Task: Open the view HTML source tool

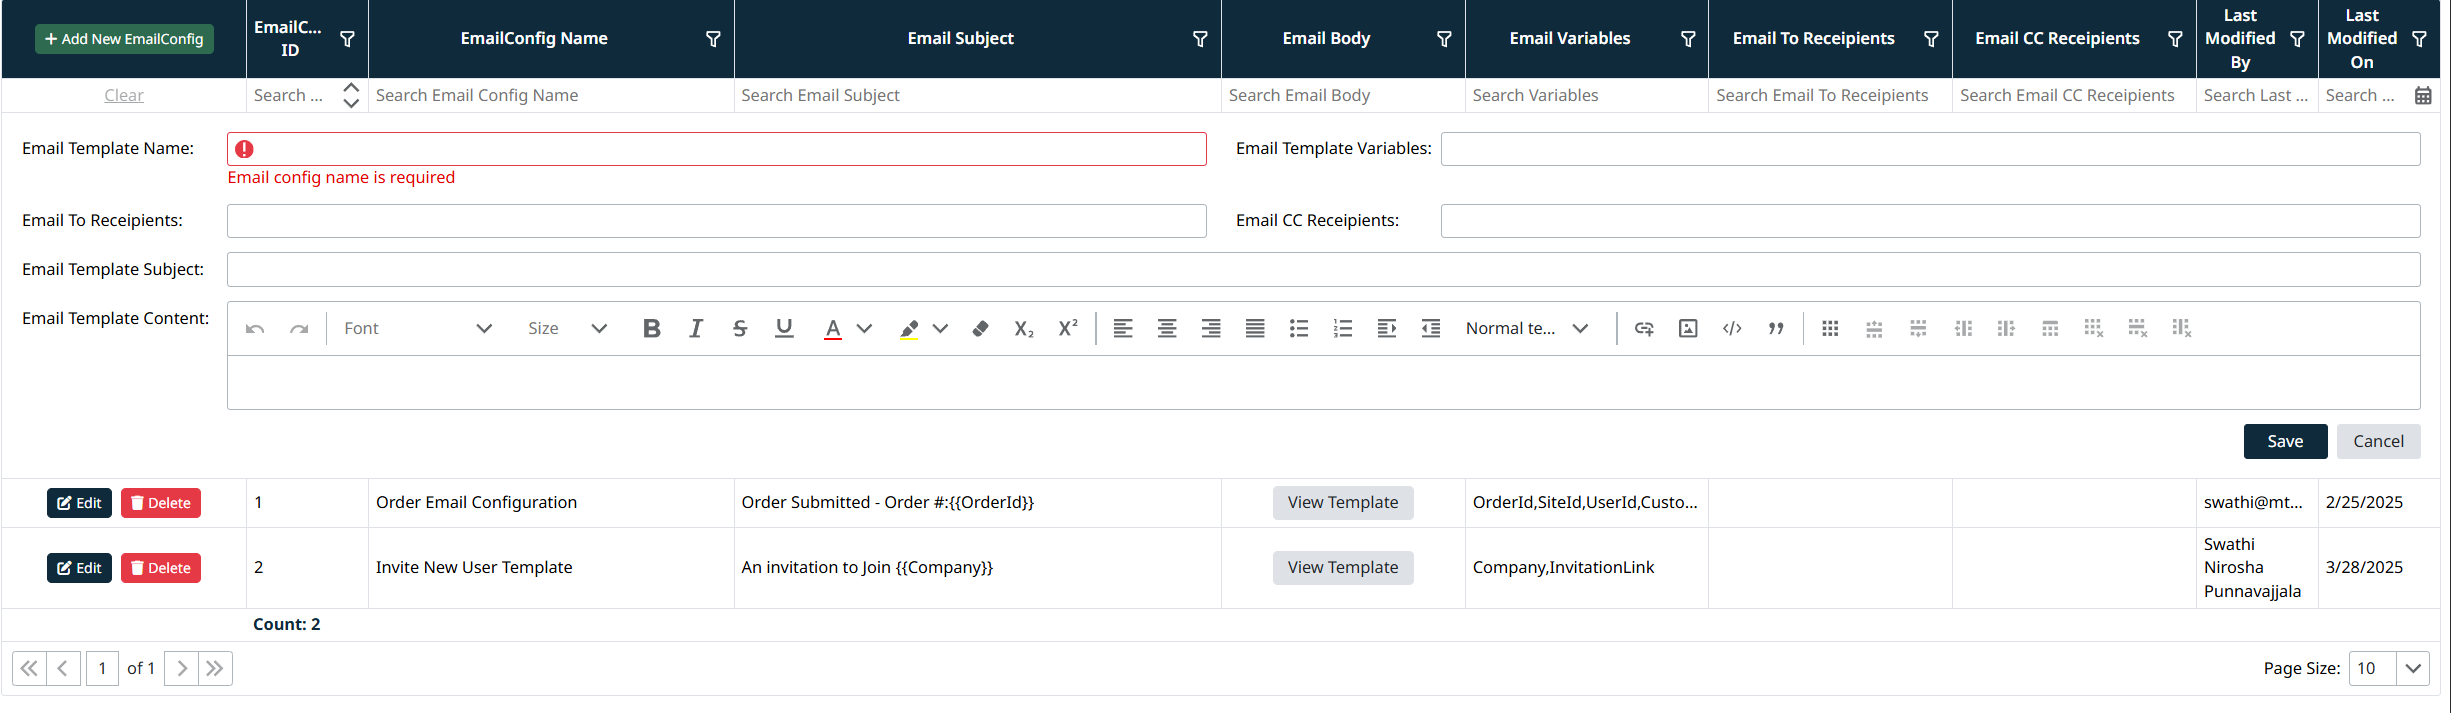Action: (1732, 328)
